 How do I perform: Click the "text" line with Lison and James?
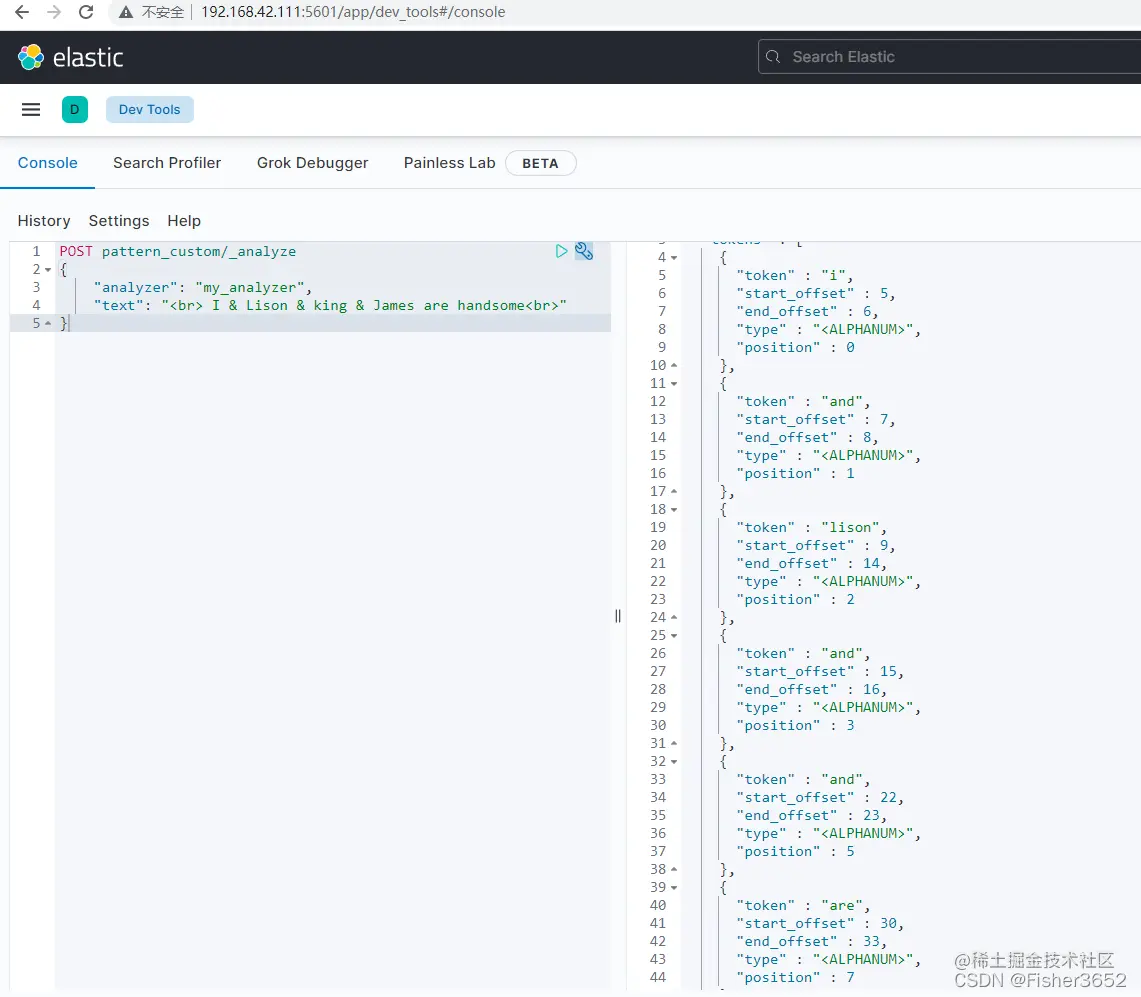pyautogui.click(x=330, y=306)
